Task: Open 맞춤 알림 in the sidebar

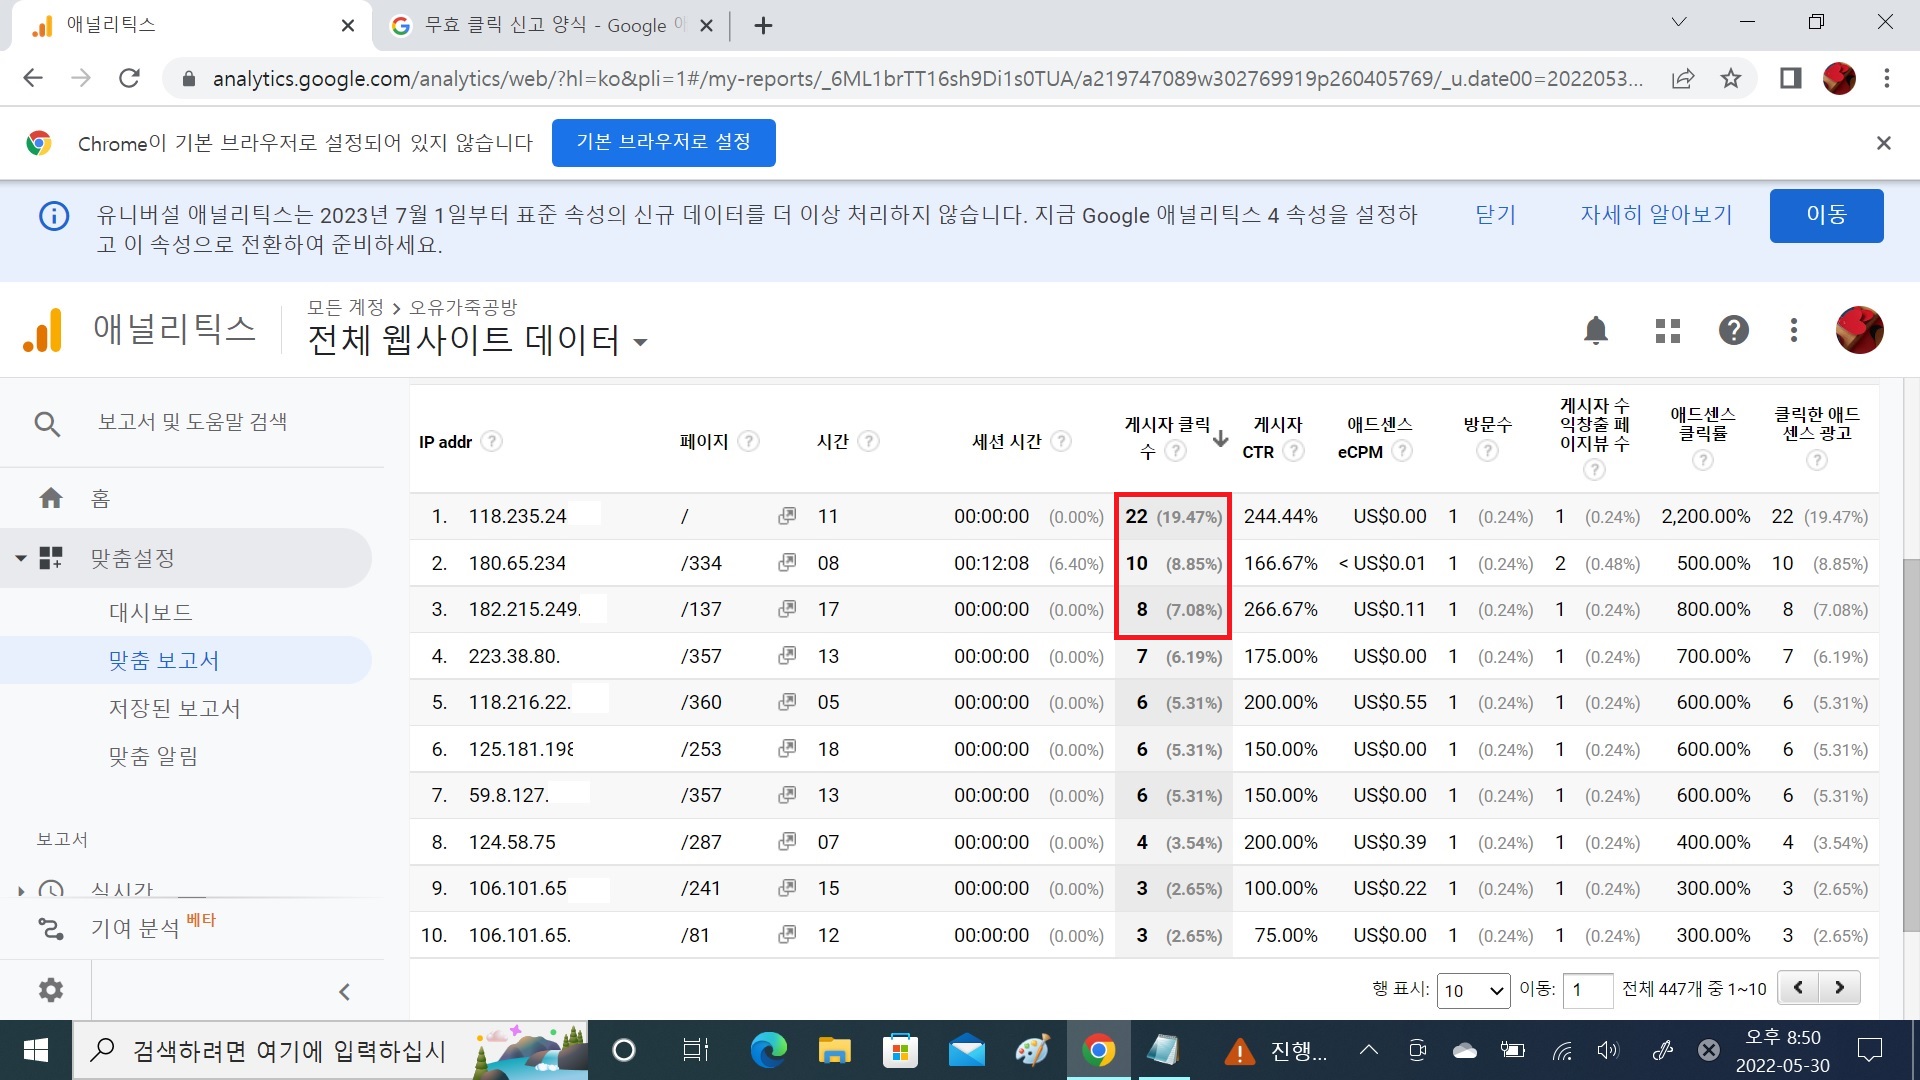Action: [x=154, y=756]
